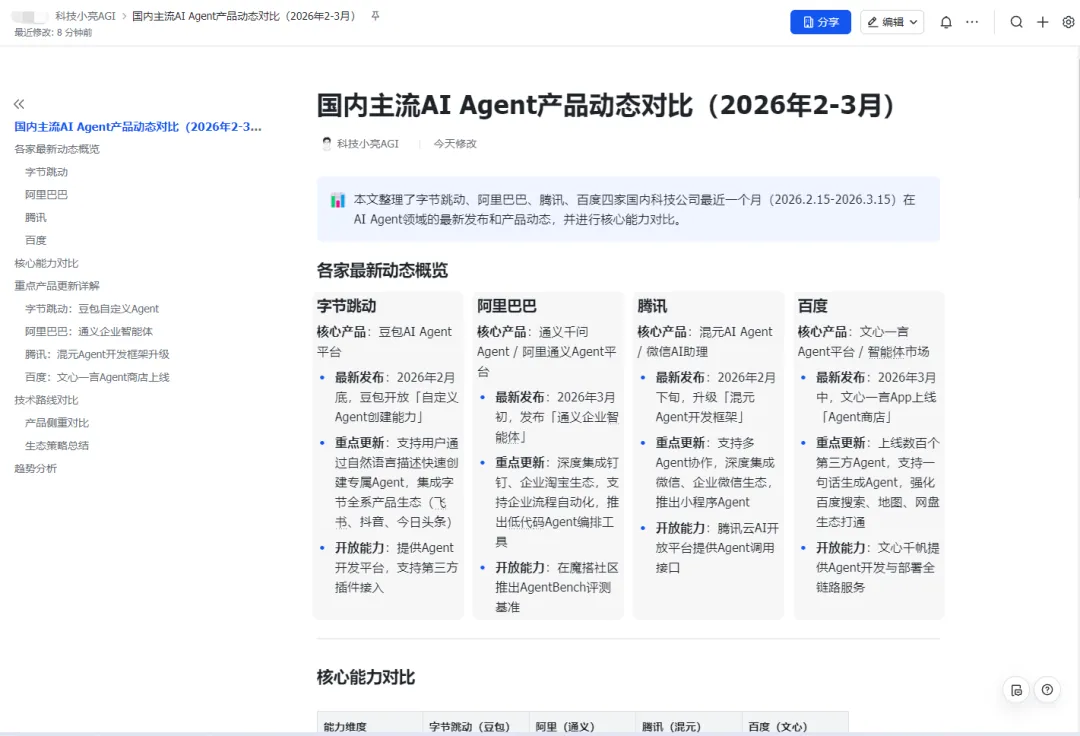This screenshot has height=736, width=1080.
Task: Jump to 百度 outline entry
Action: [36, 240]
